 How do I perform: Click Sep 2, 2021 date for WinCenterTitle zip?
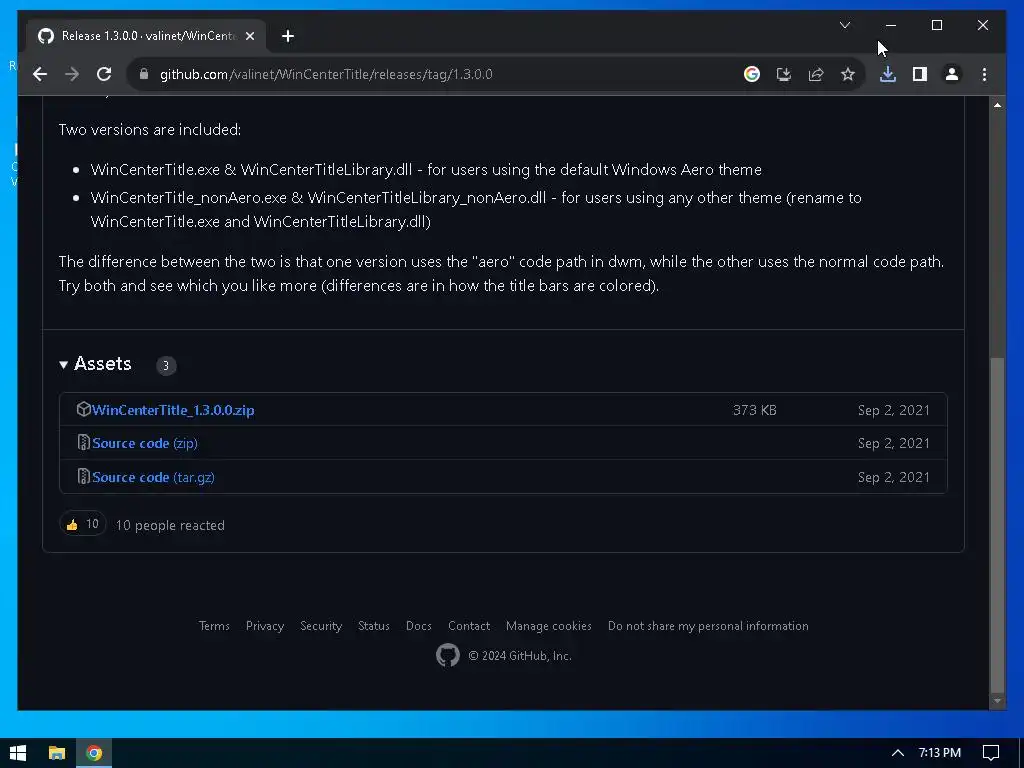coord(893,410)
